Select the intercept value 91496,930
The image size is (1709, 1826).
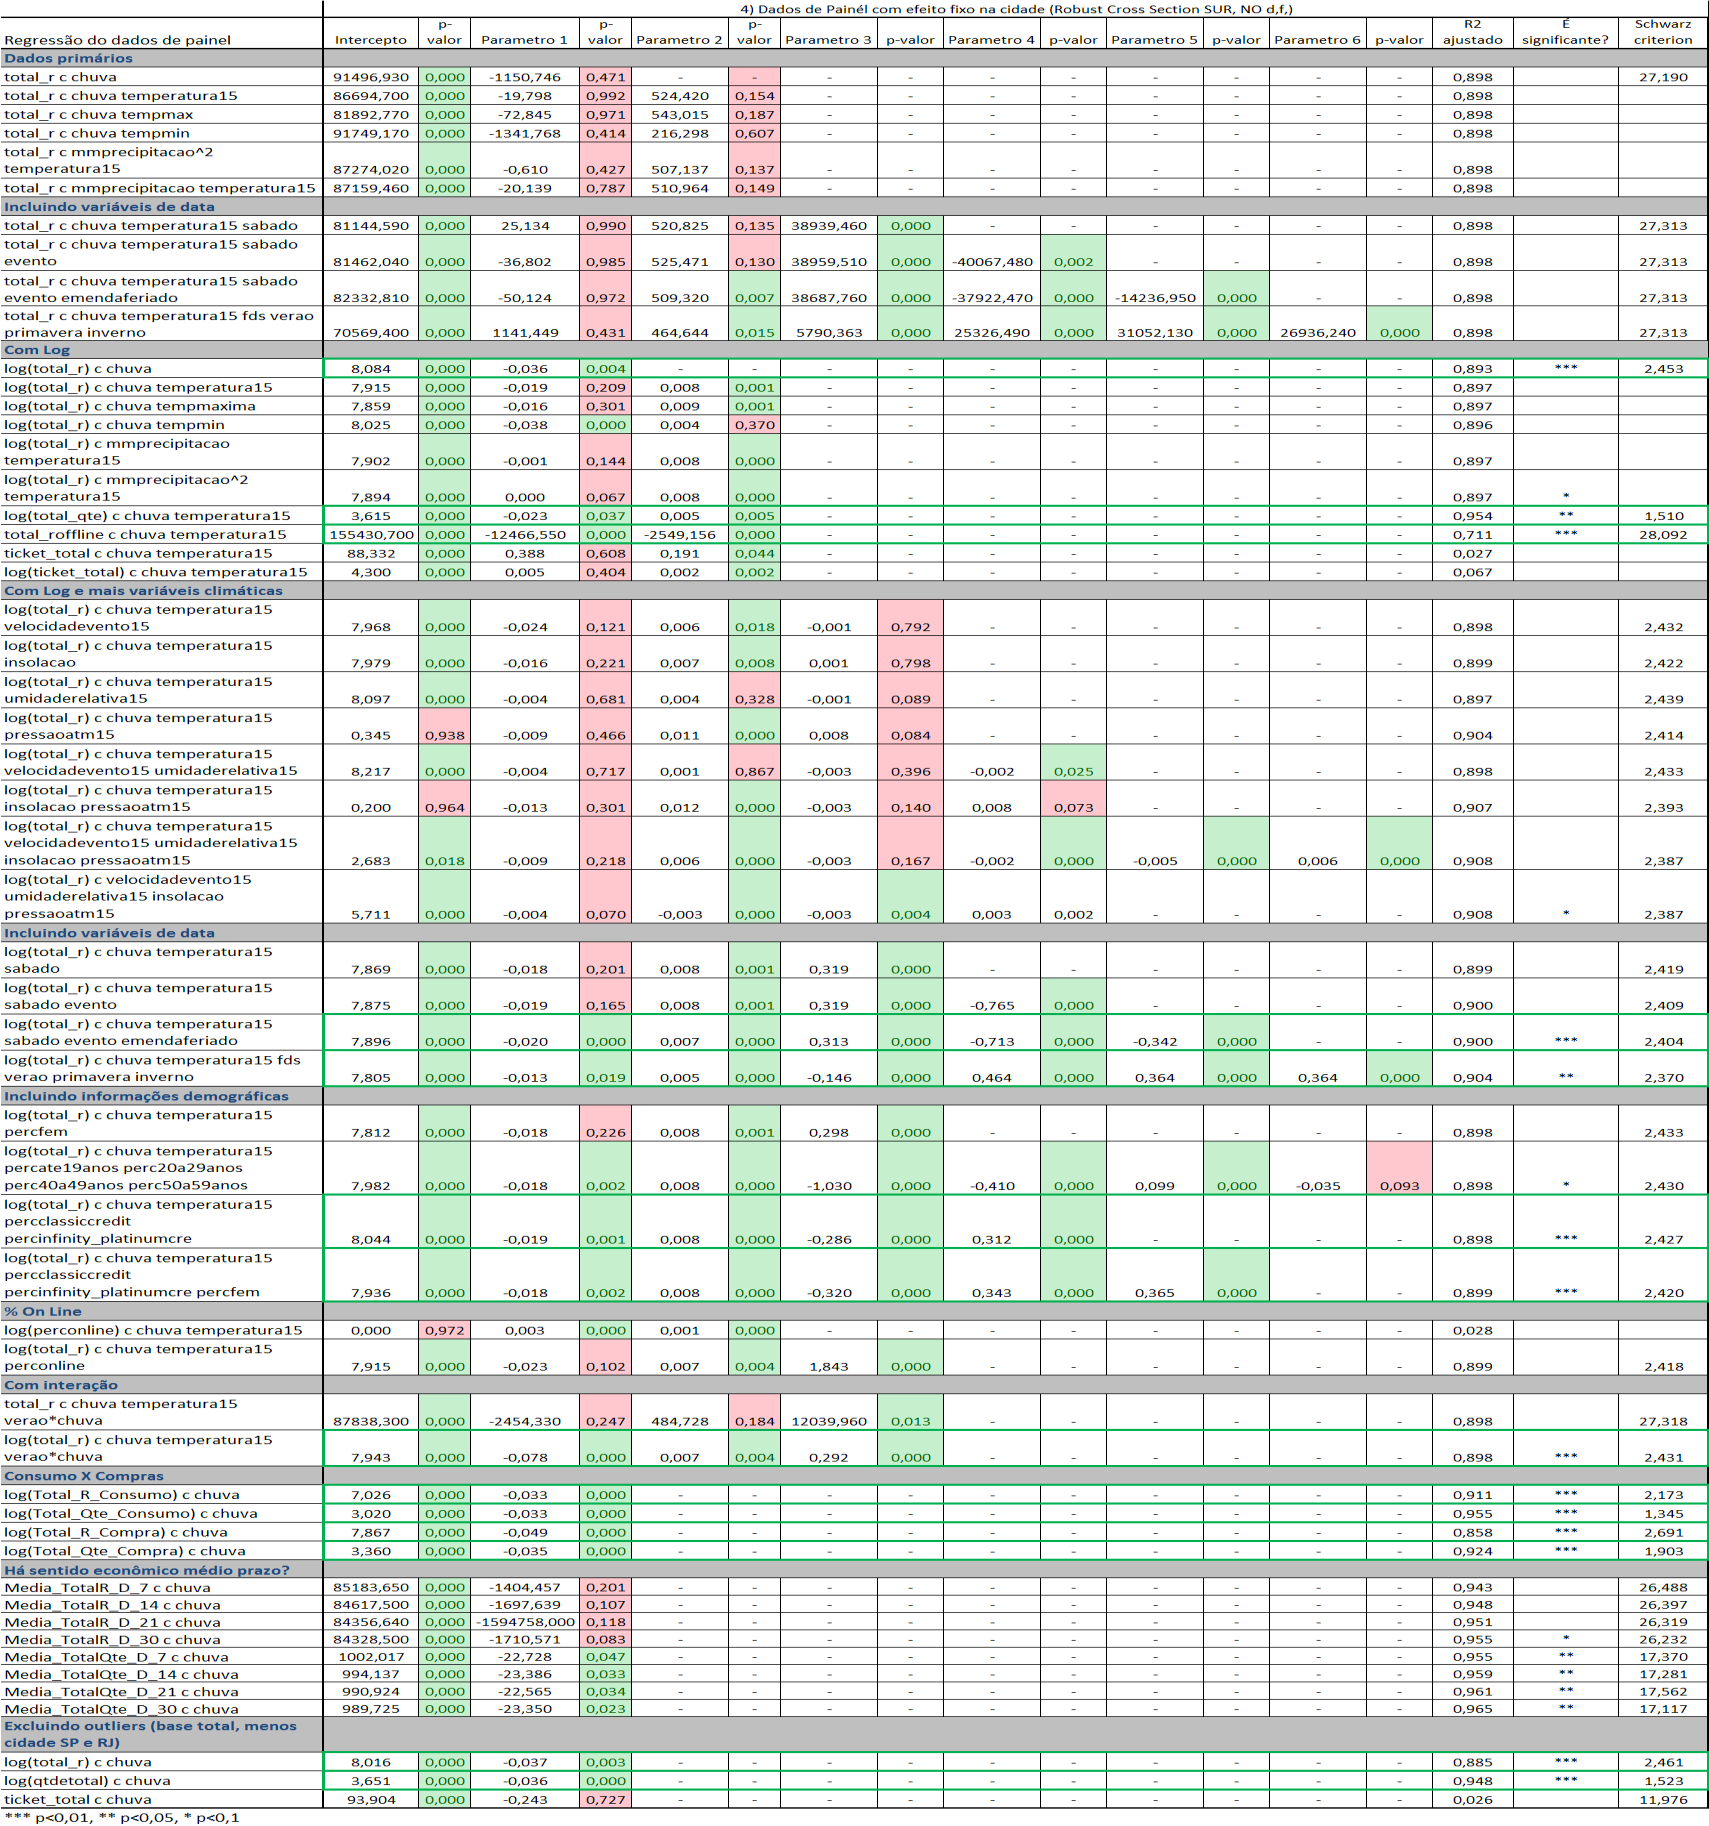[370, 77]
